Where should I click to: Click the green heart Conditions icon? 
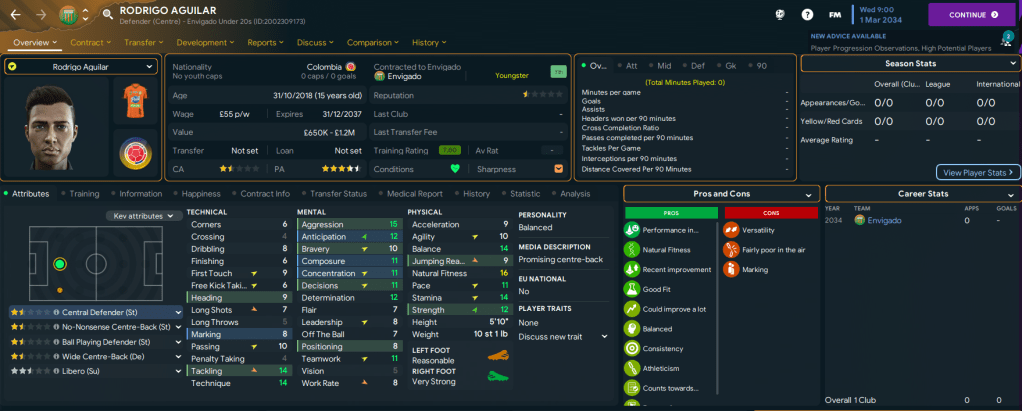point(455,169)
